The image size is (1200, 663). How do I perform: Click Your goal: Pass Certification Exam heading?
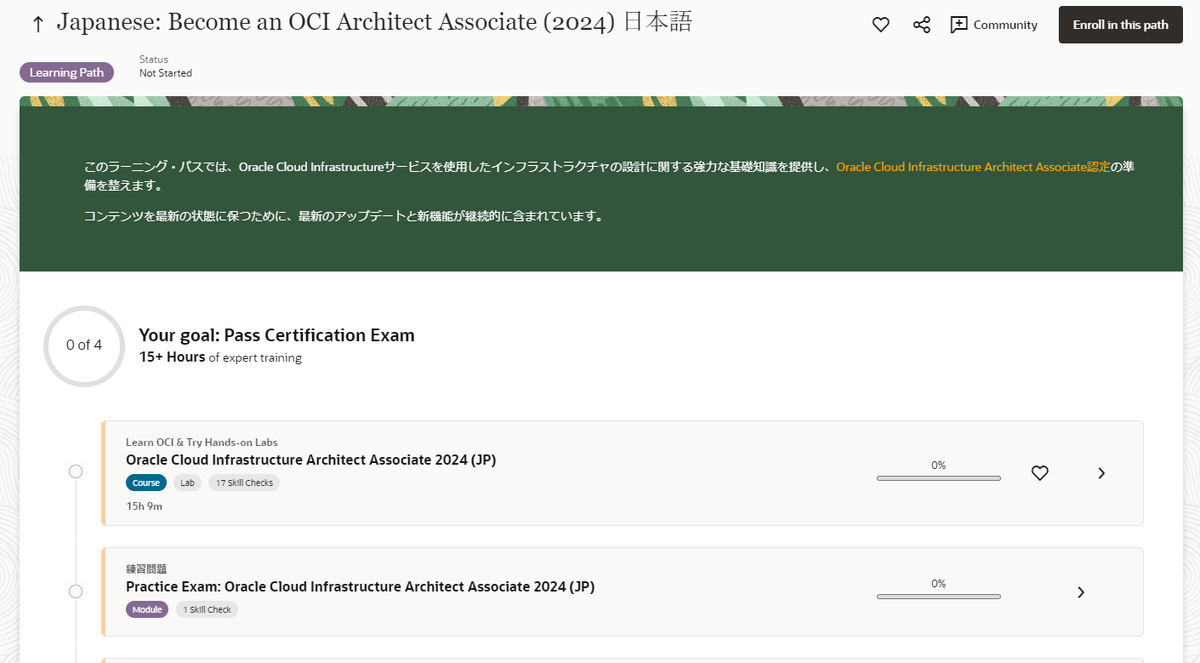(277, 336)
